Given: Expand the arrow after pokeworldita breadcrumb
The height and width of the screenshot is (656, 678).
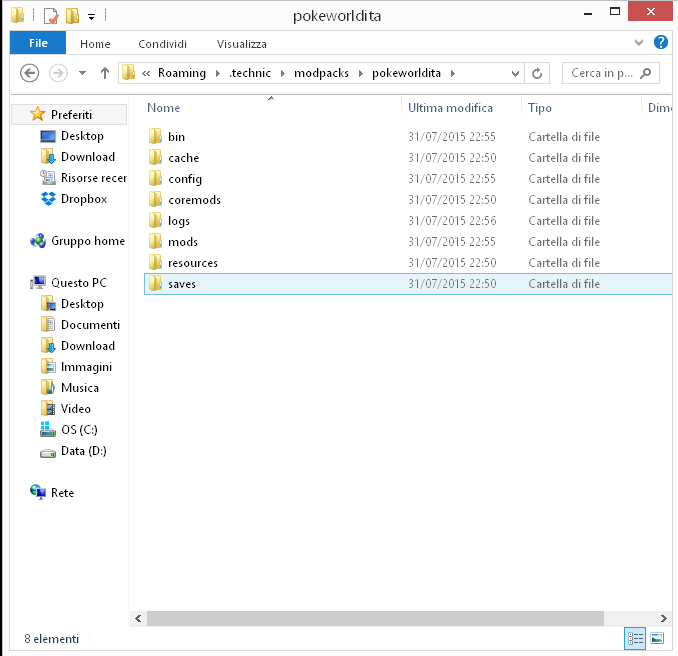Looking at the screenshot, I should pos(453,74).
